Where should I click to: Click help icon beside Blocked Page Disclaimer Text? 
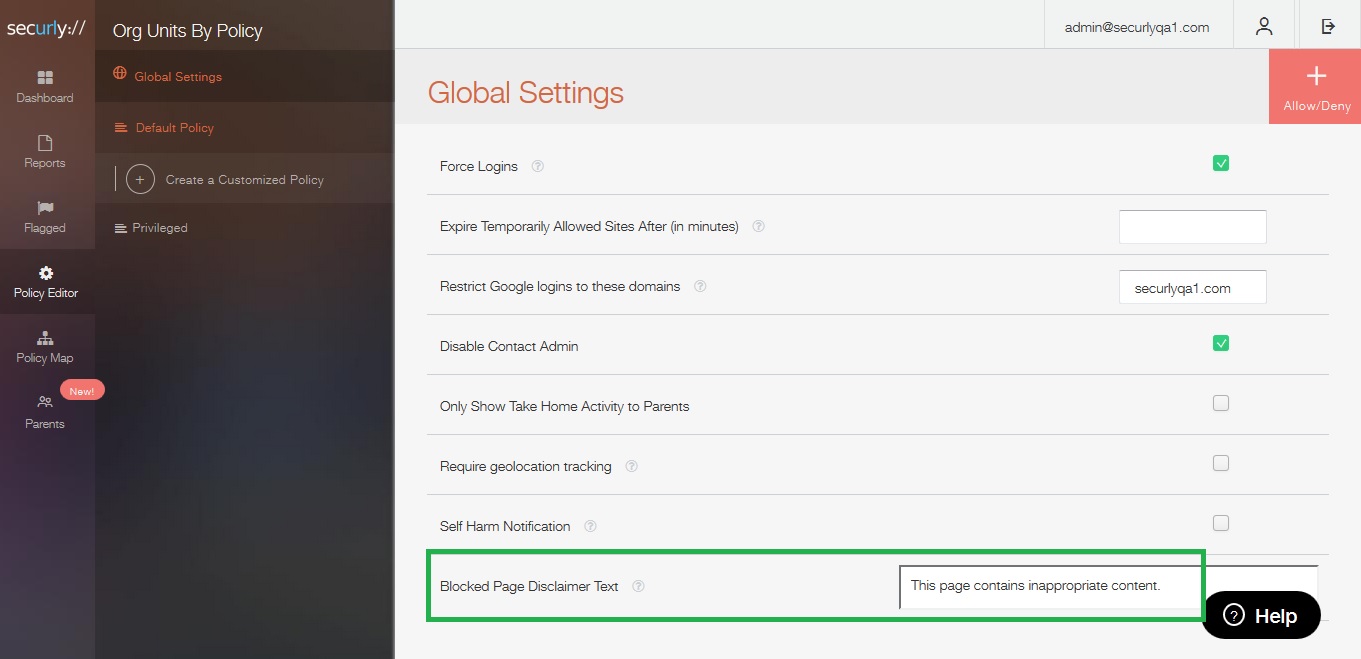tap(638, 586)
